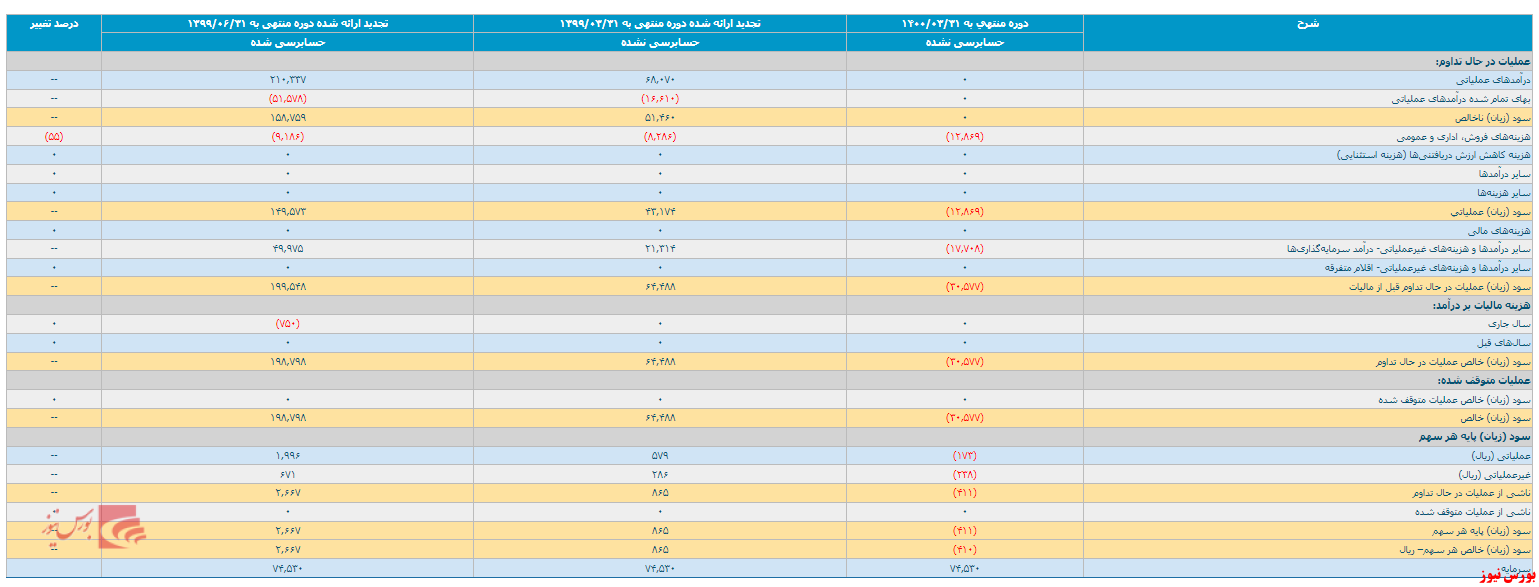
Task: Click the red (۵۵) percent change cell
Action: point(54,136)
